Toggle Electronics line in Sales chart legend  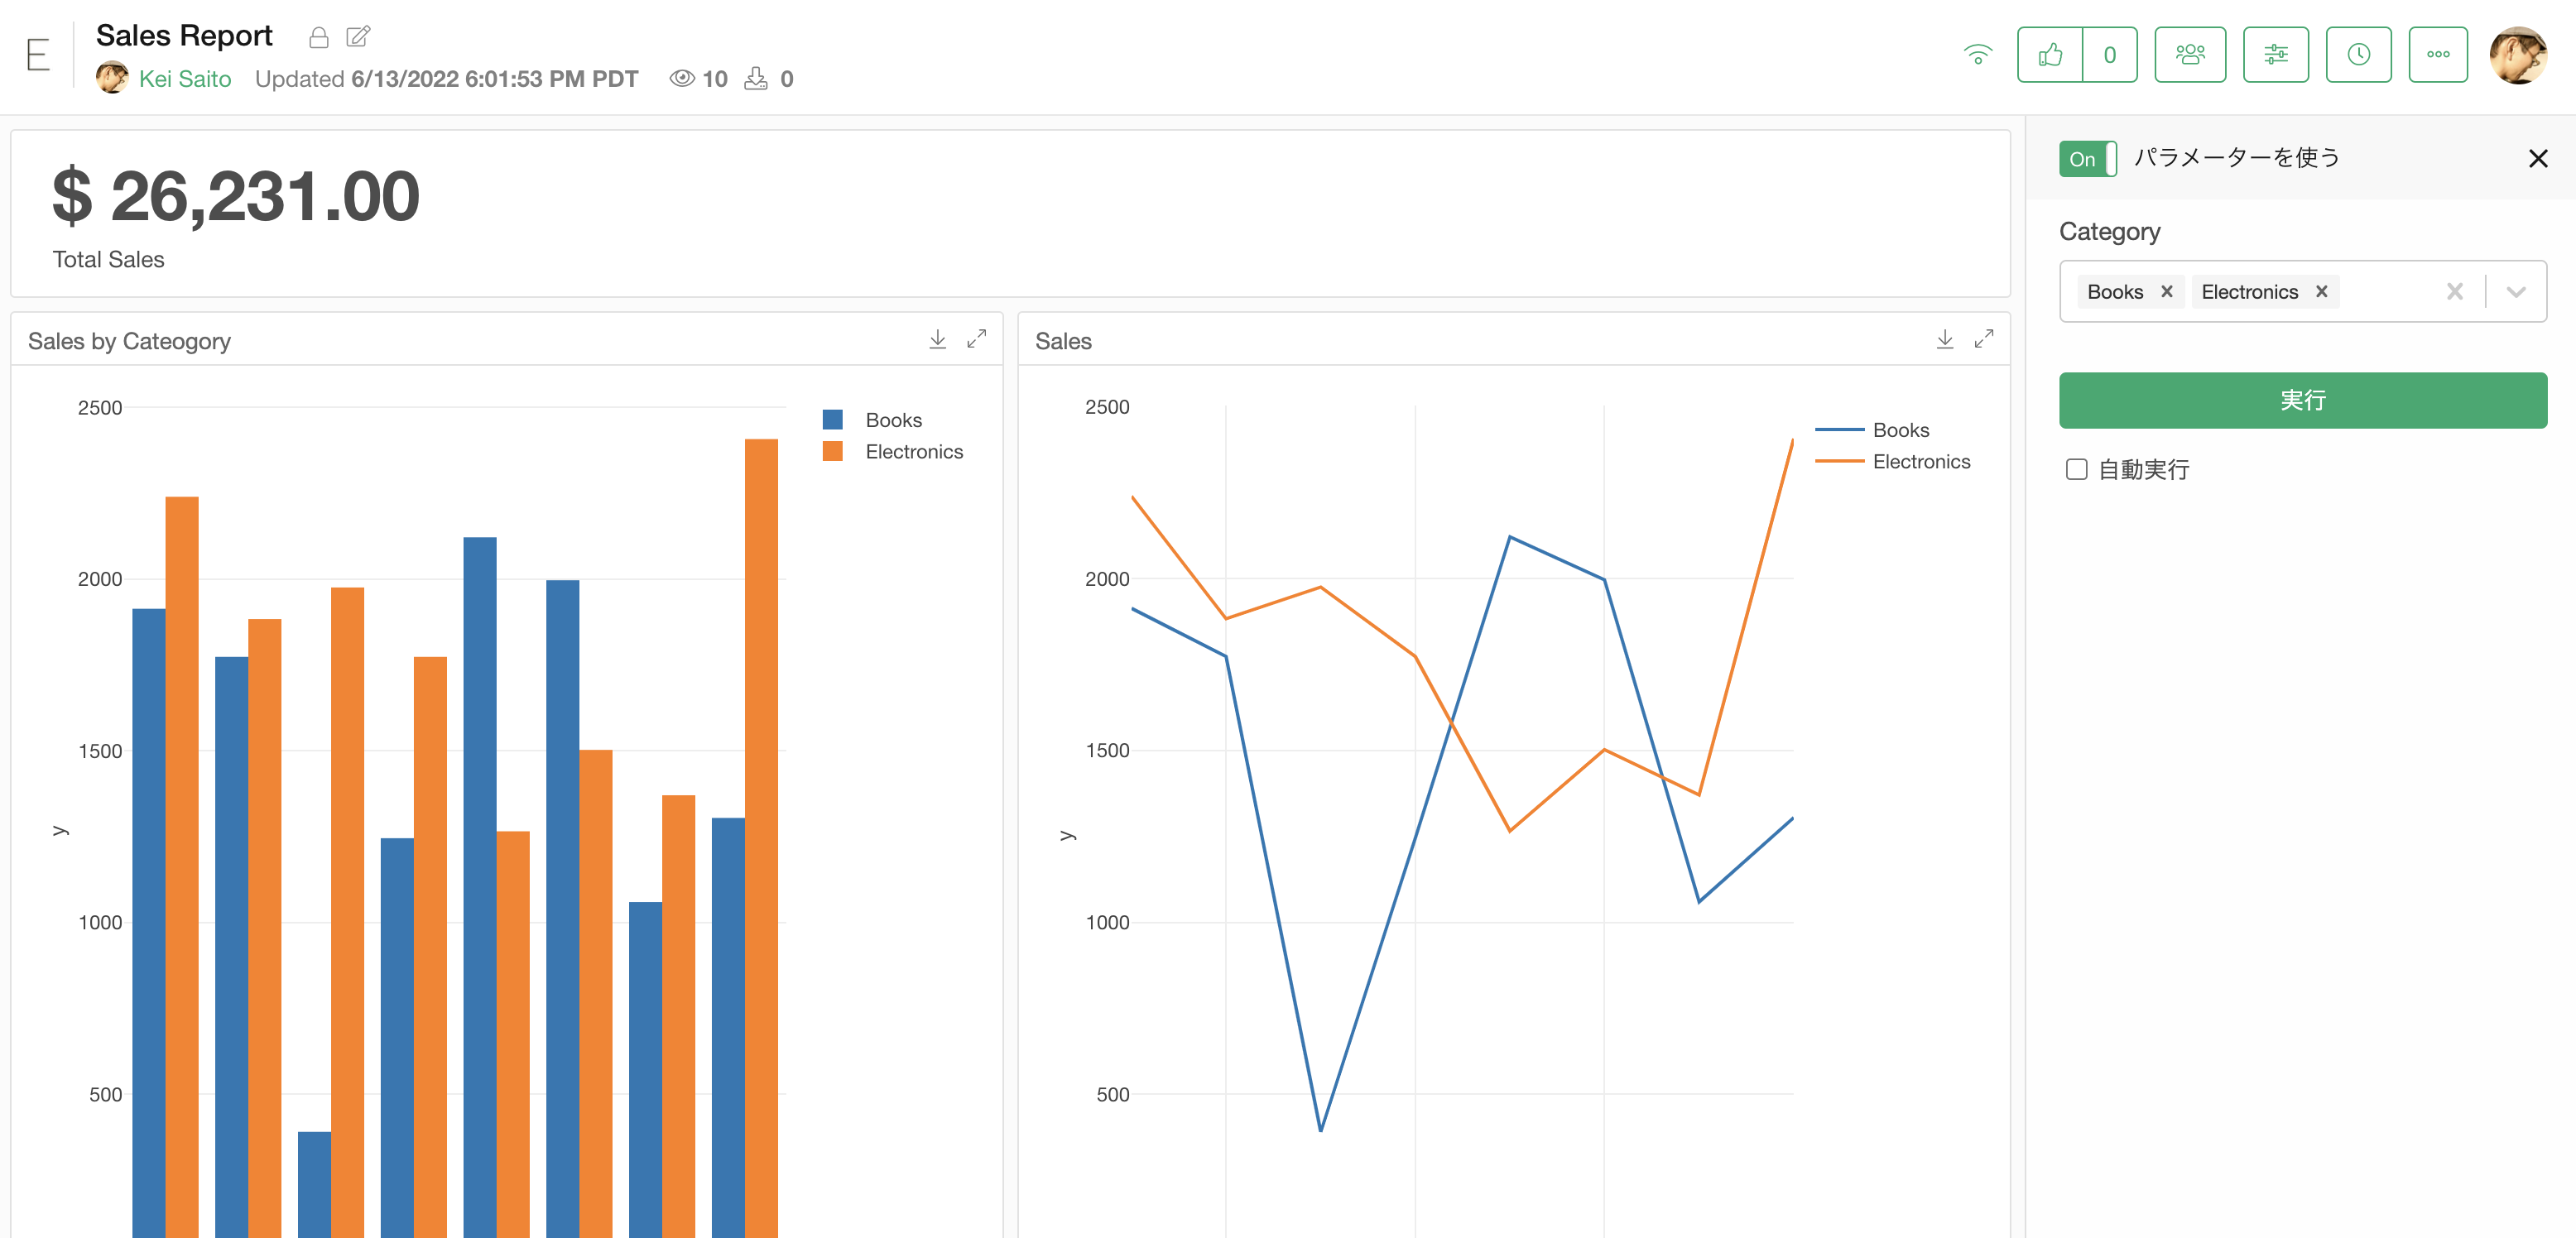tap(1892, 462)
